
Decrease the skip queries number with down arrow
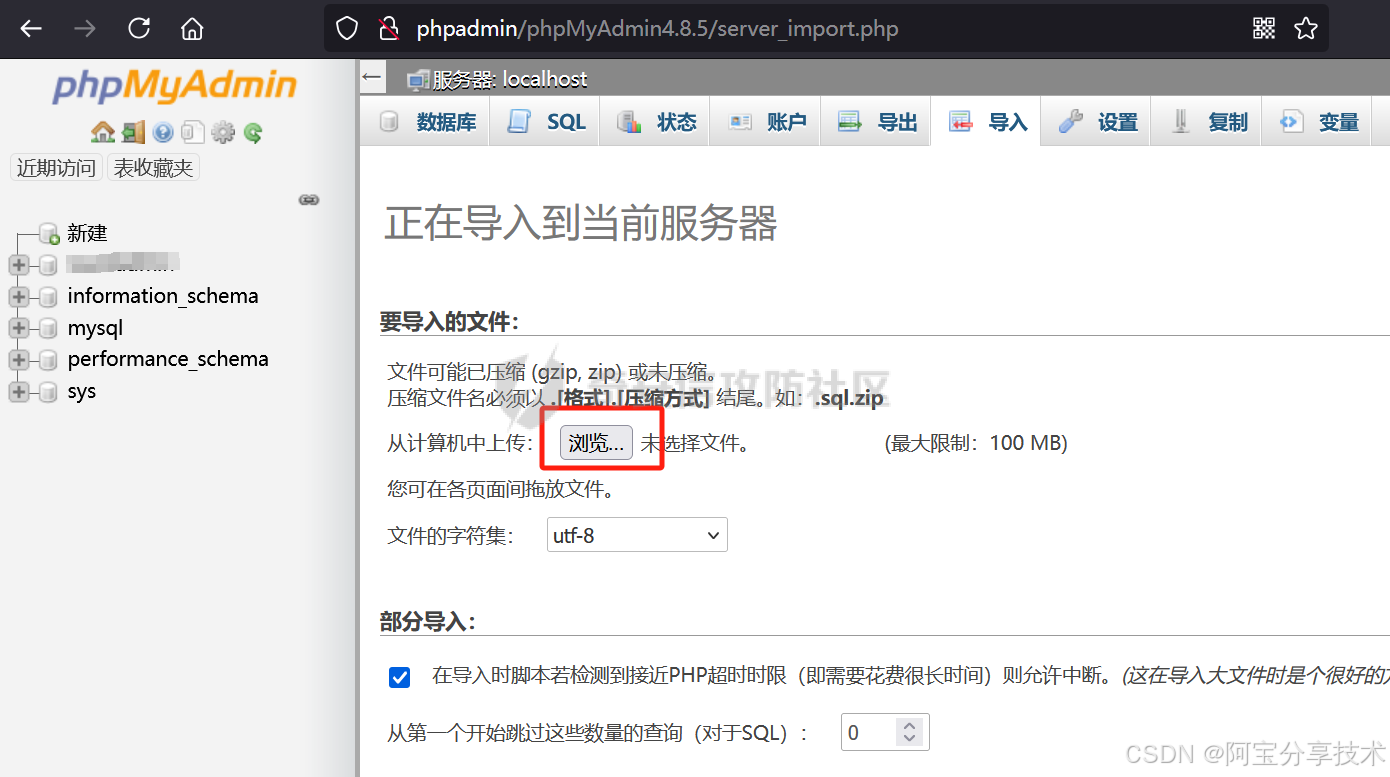(908, 739)
